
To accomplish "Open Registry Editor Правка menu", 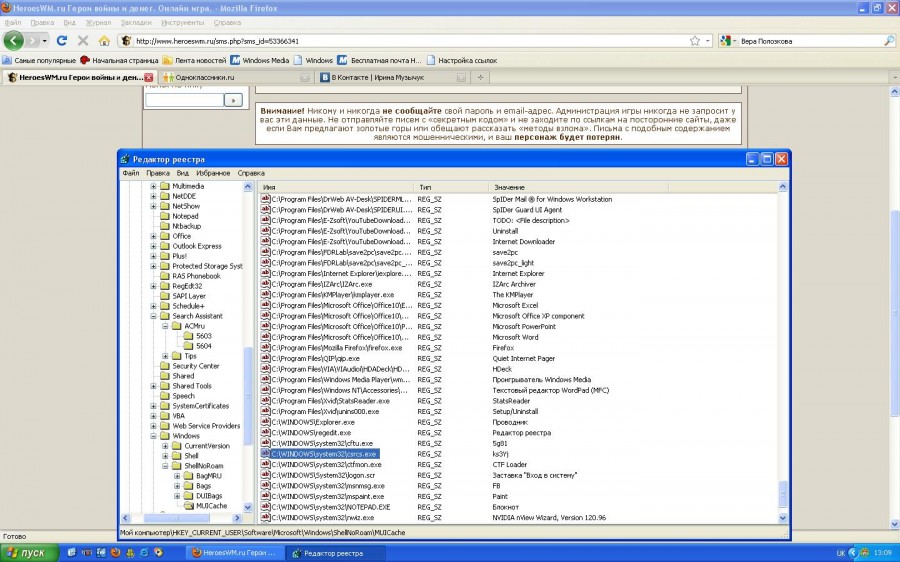I will [157, 173].
